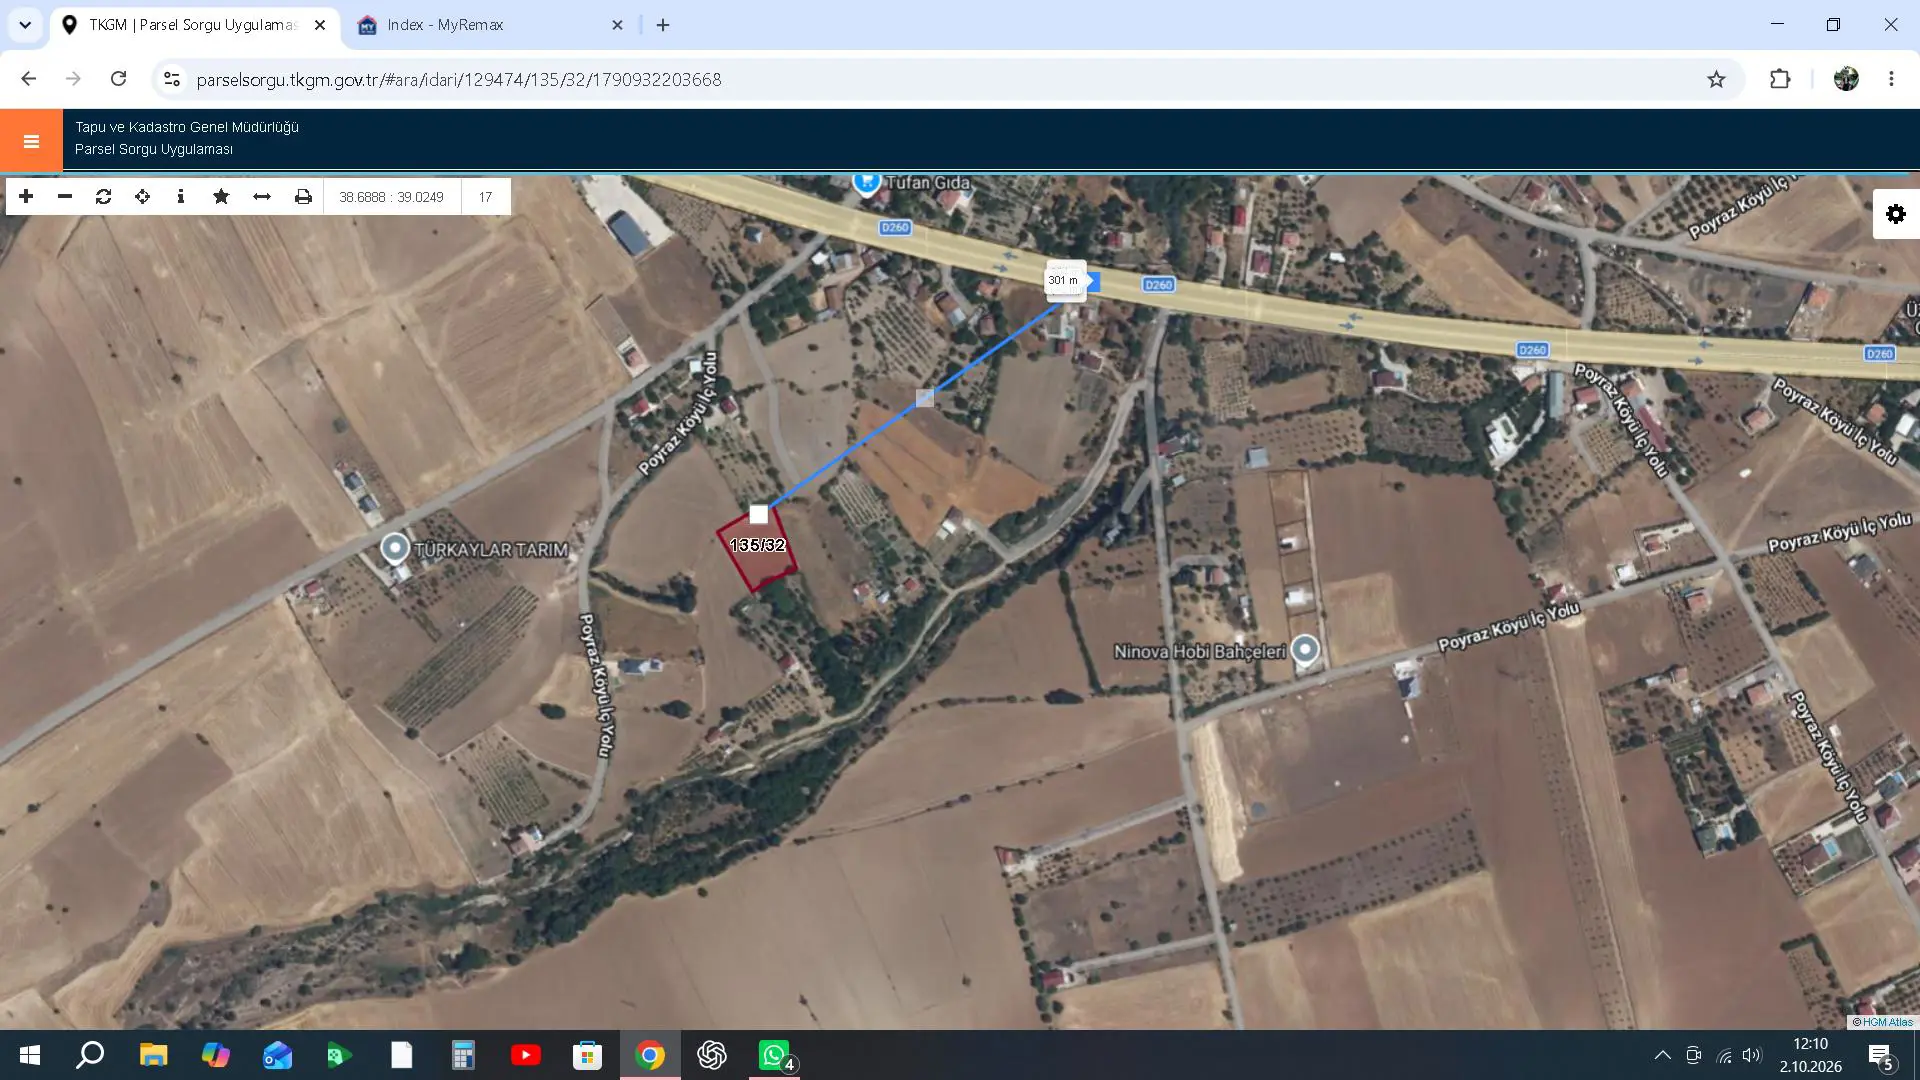Image resolution: width=1920 pixels, height=1080 pixels.
Task: Open the Chrome extensions puzzle icon
Action: pyautogui.click(x=1780, y=79)
